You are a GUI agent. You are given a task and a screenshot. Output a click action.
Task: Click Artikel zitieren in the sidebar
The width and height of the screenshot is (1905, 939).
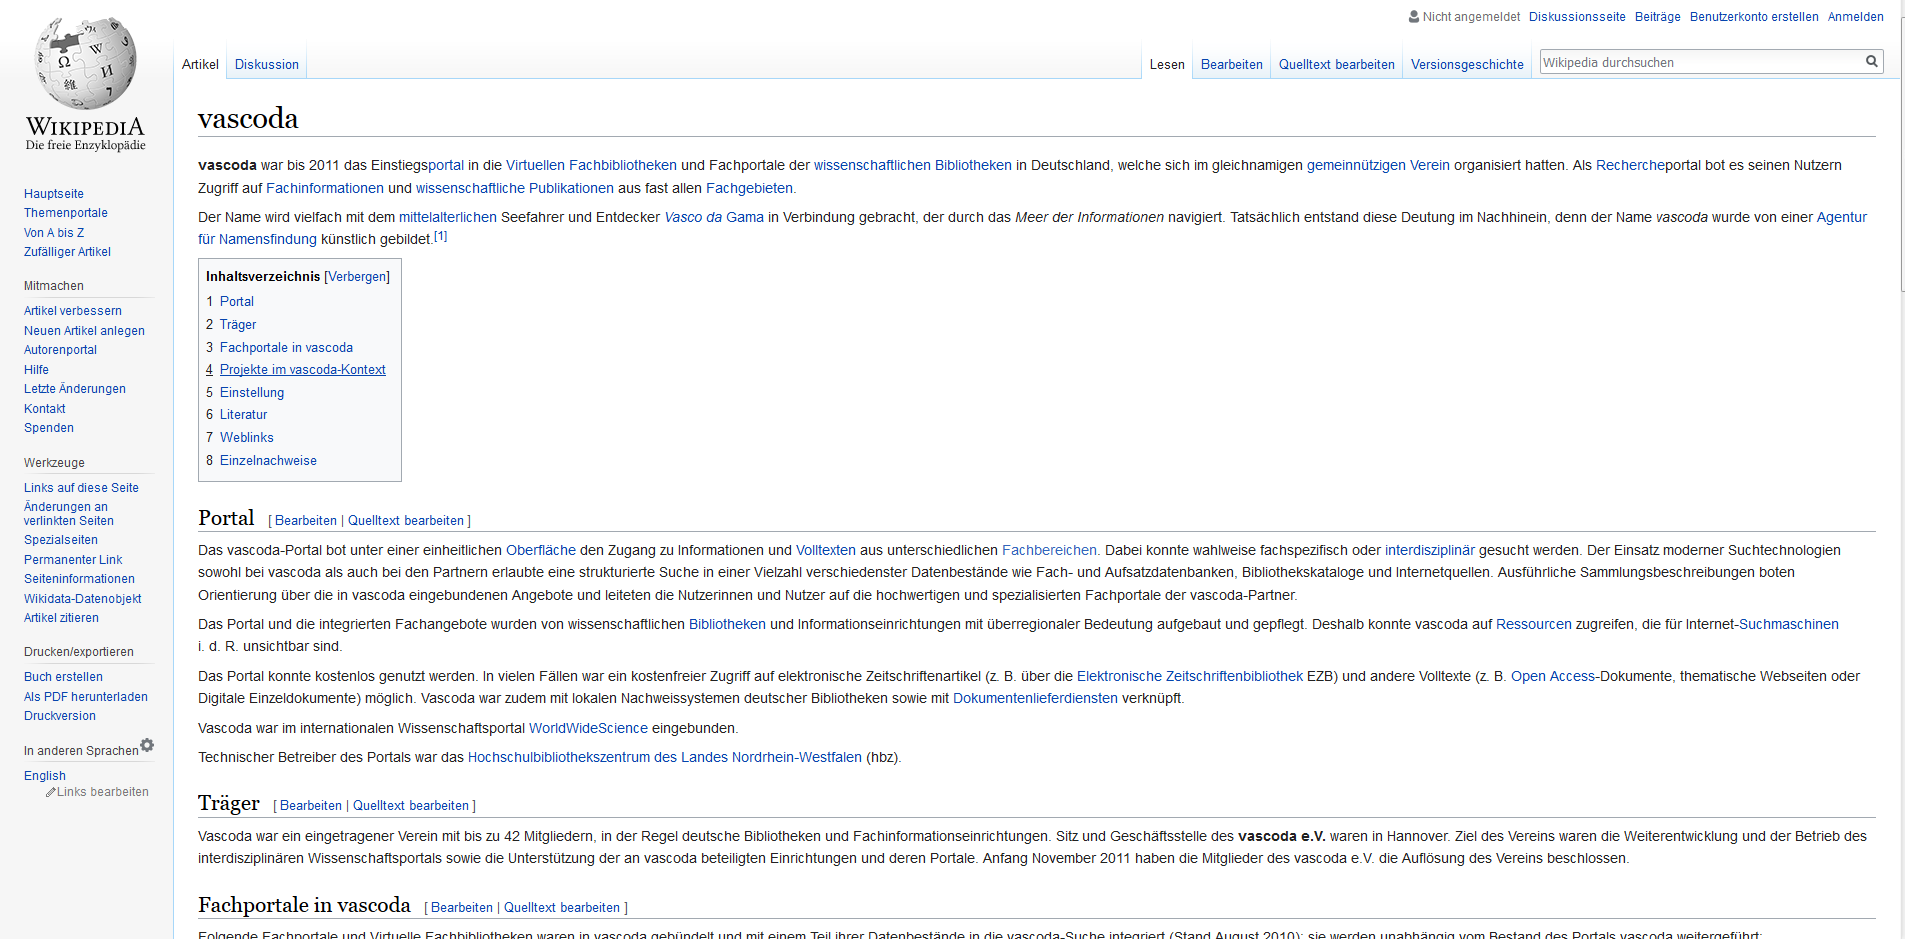pyautogui.click(x=61, y=618)
